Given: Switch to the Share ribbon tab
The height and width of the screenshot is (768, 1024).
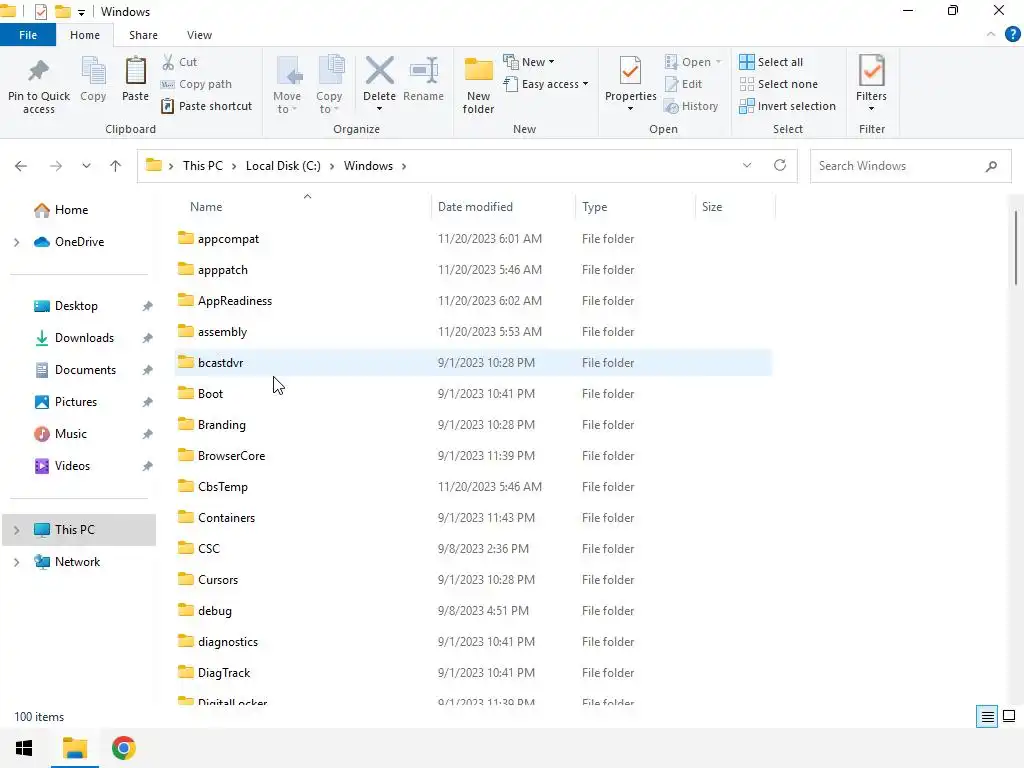Looking at the screenshot, I should click(x=143, y=35).
